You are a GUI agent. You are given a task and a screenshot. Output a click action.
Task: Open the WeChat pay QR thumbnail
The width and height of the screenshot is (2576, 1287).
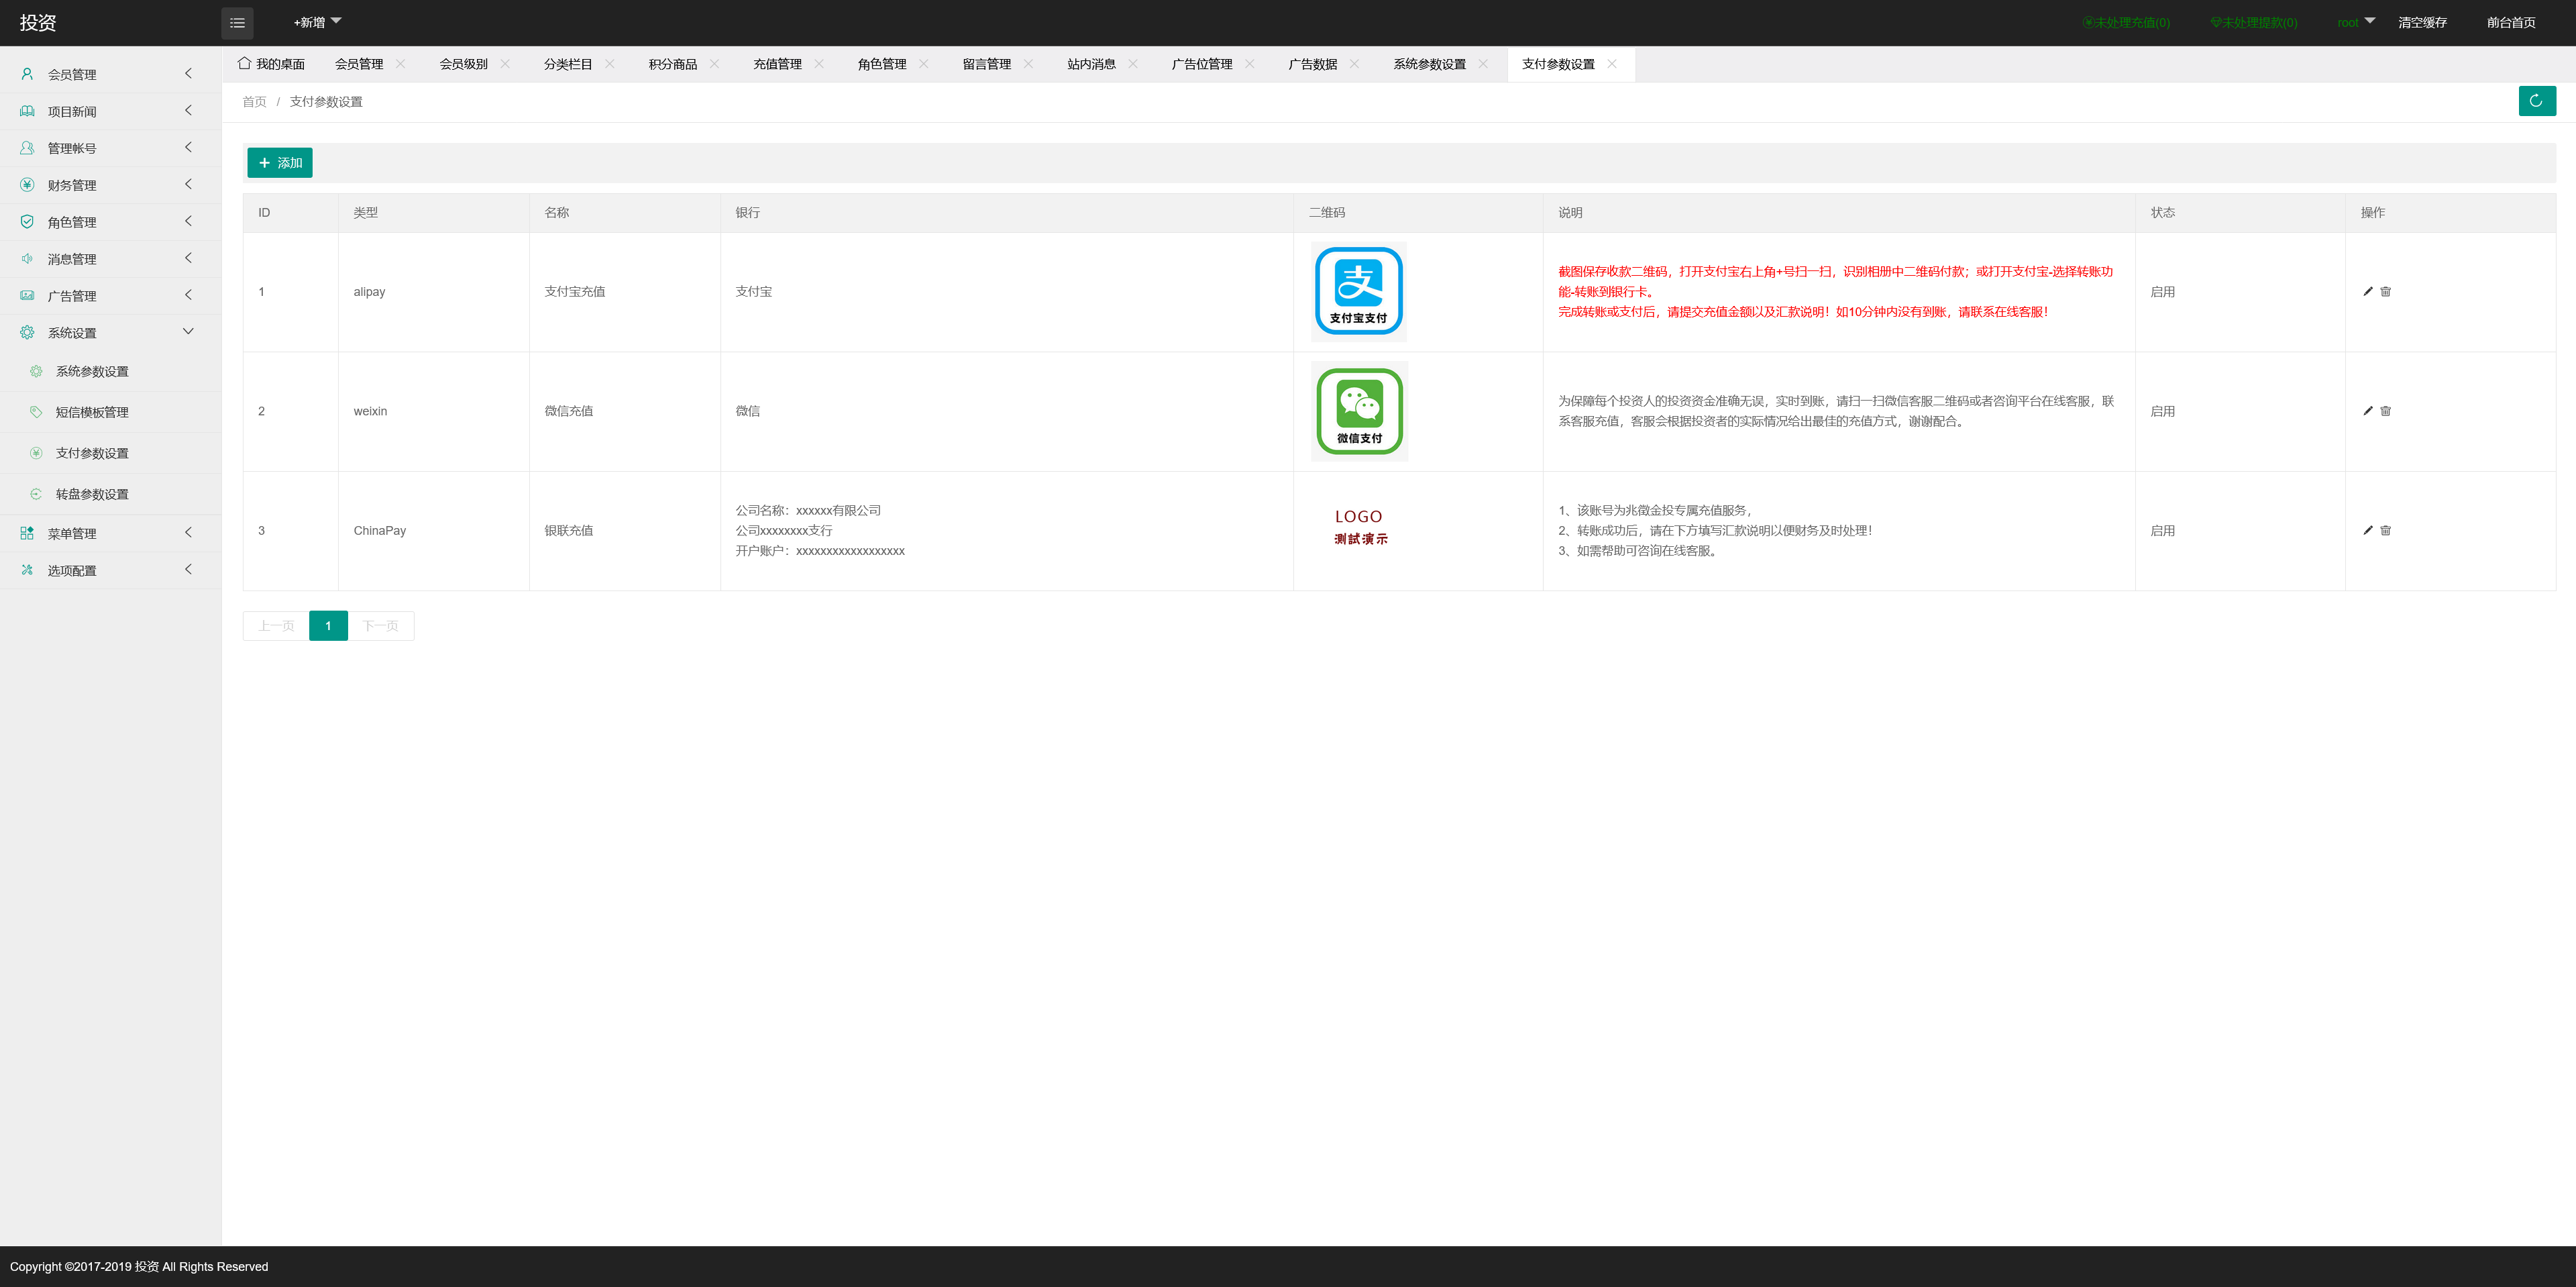pos(1358,411)
